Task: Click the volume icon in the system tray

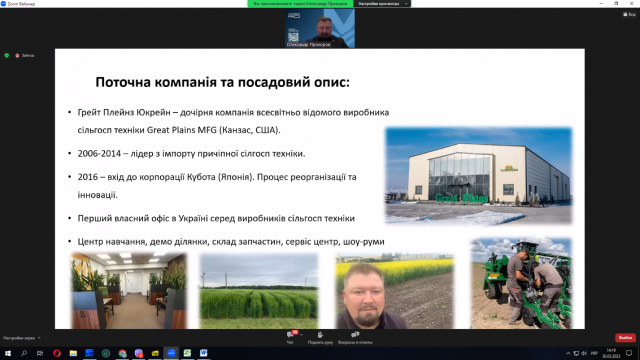Action: [584, 353]
